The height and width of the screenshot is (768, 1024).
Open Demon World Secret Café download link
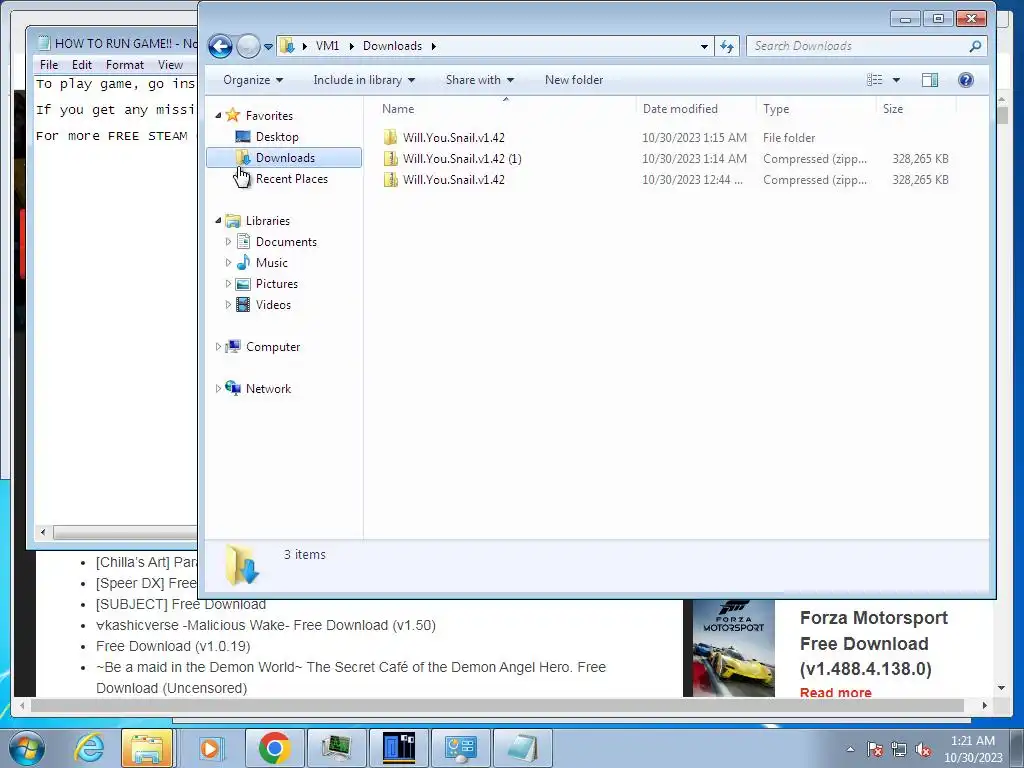351,677
